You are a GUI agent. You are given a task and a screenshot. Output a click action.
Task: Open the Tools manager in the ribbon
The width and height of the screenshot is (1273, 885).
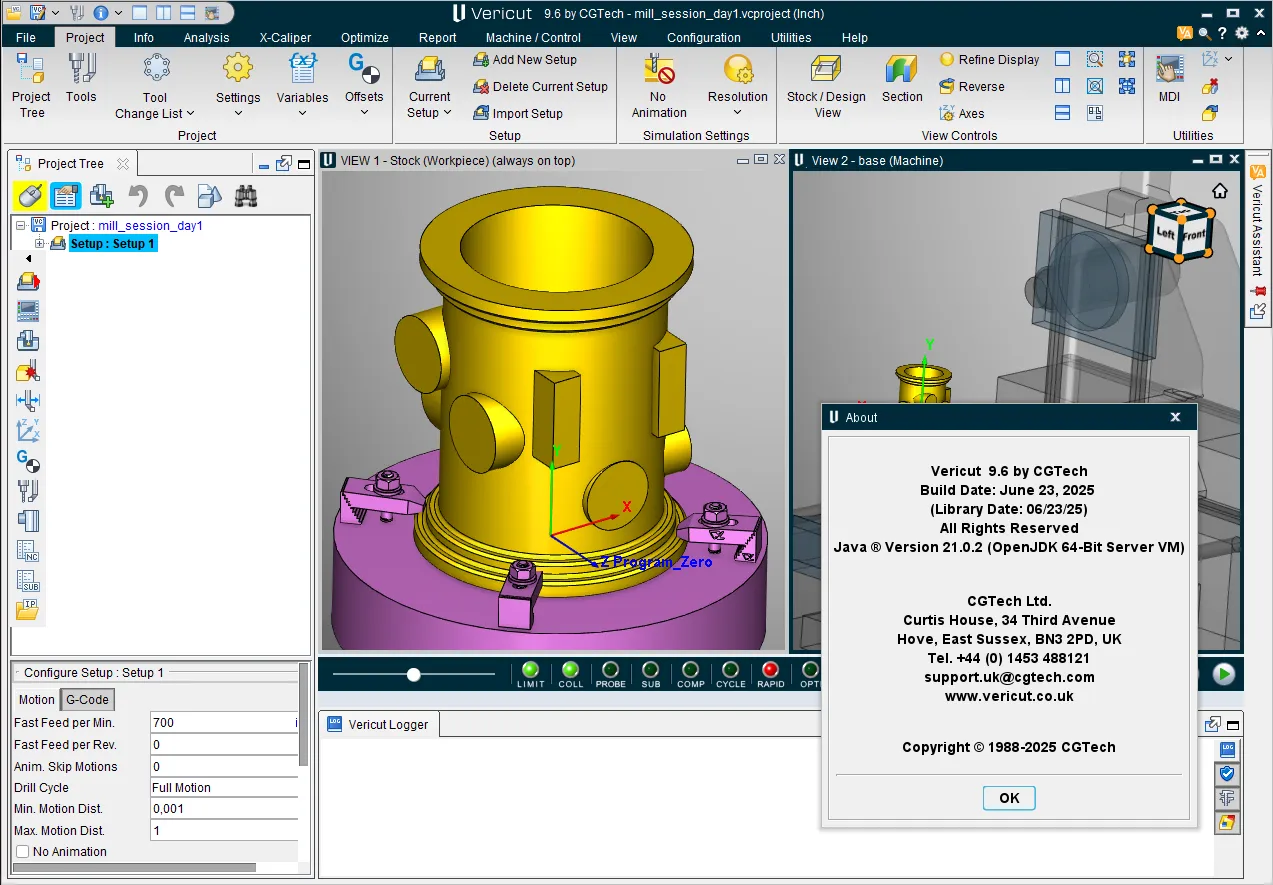pyautogui.click(x=81, y=79)
